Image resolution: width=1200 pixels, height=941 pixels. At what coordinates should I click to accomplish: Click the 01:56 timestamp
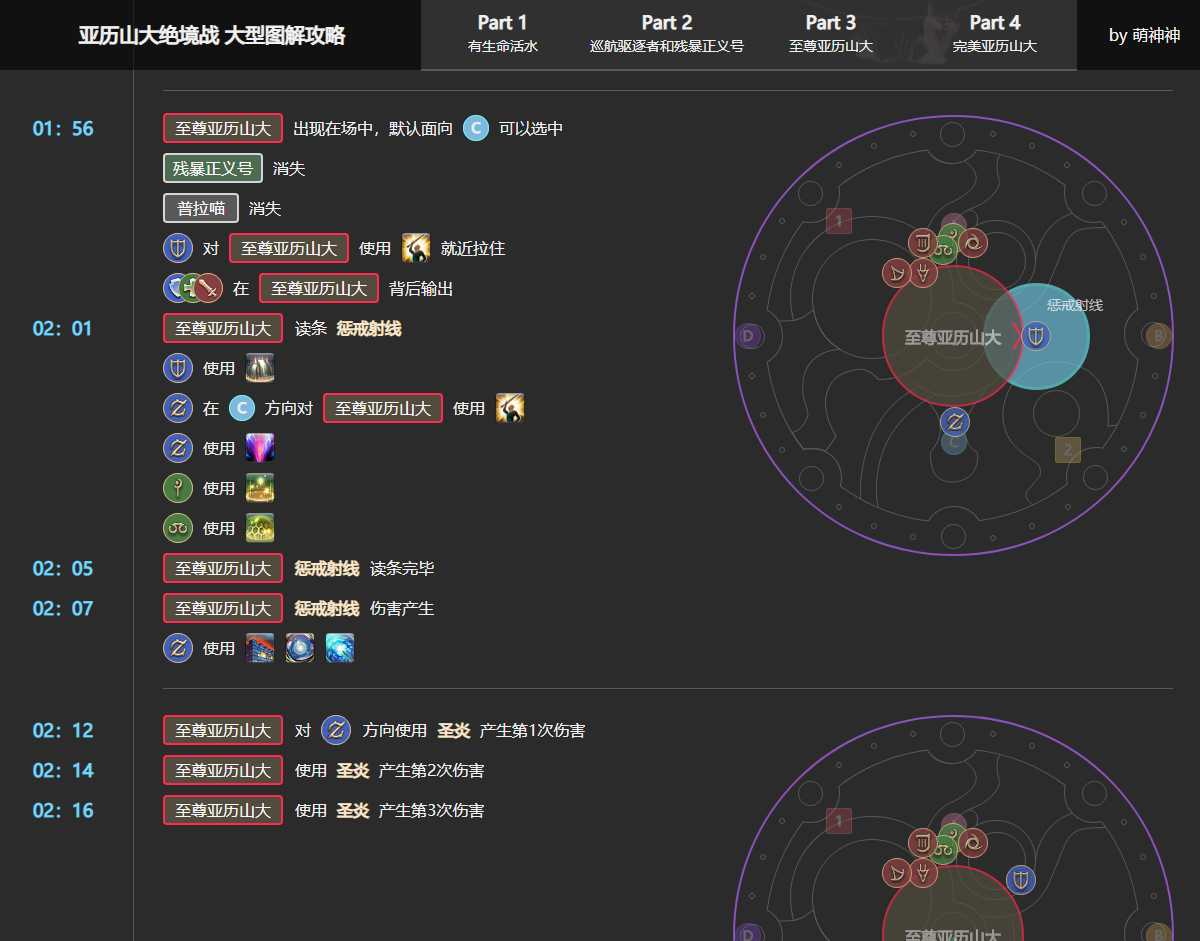[63, 129]
